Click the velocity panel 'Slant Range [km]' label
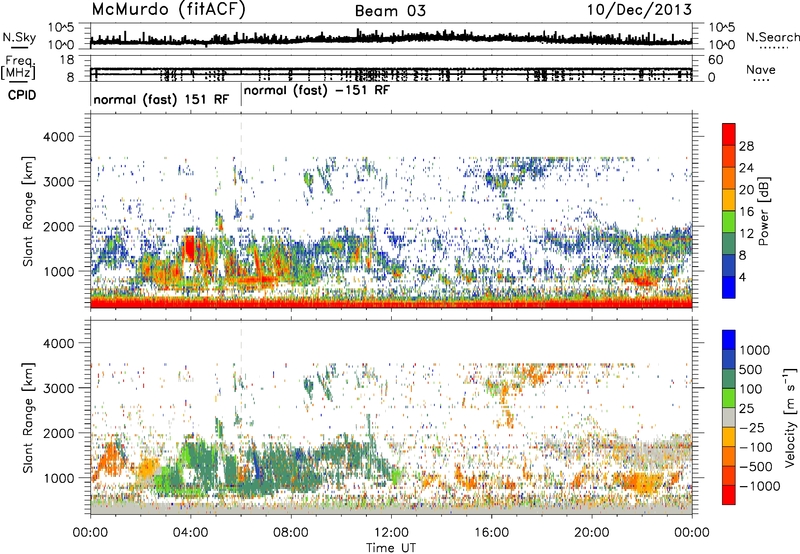The image size is (800, 554). coord(28,417)
